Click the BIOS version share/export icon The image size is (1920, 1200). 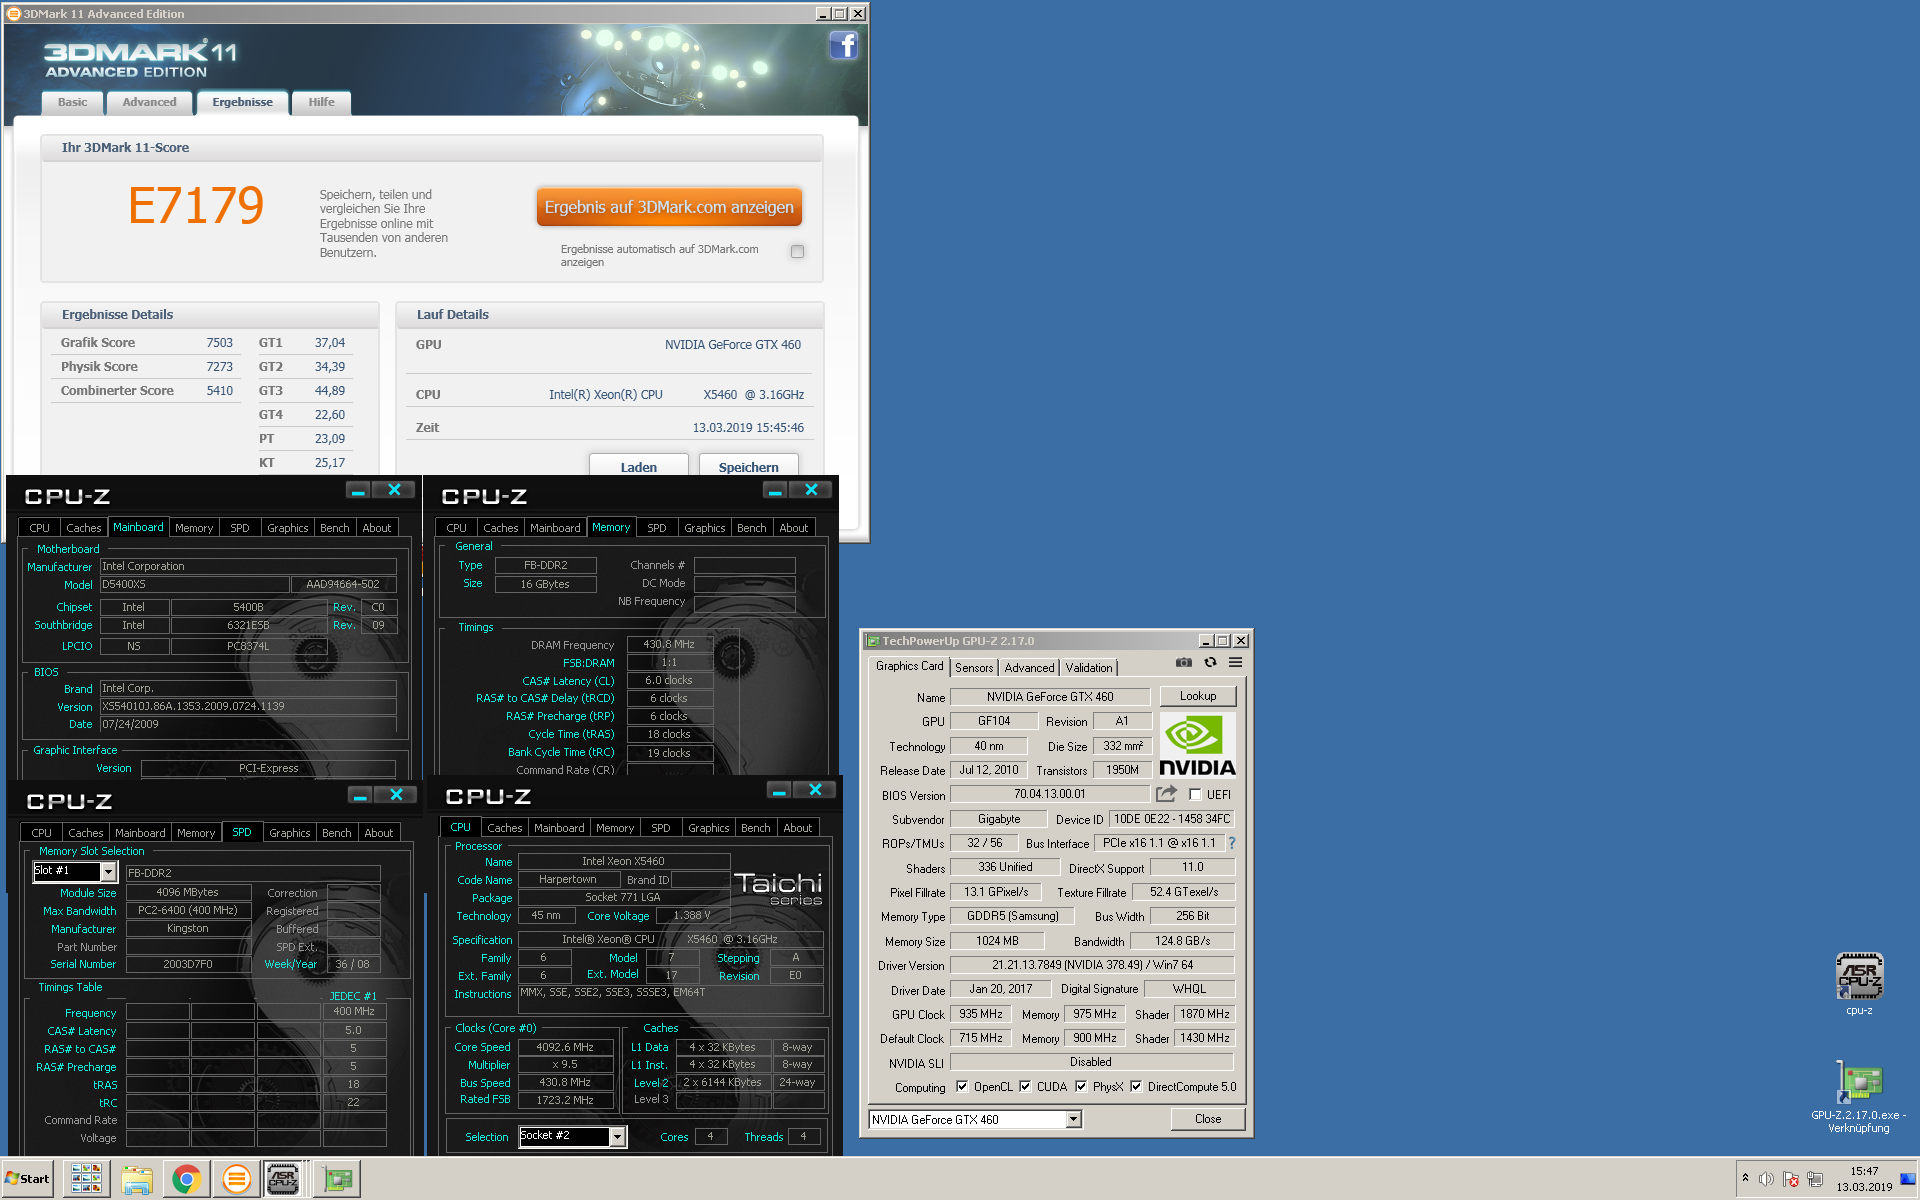1166,794
